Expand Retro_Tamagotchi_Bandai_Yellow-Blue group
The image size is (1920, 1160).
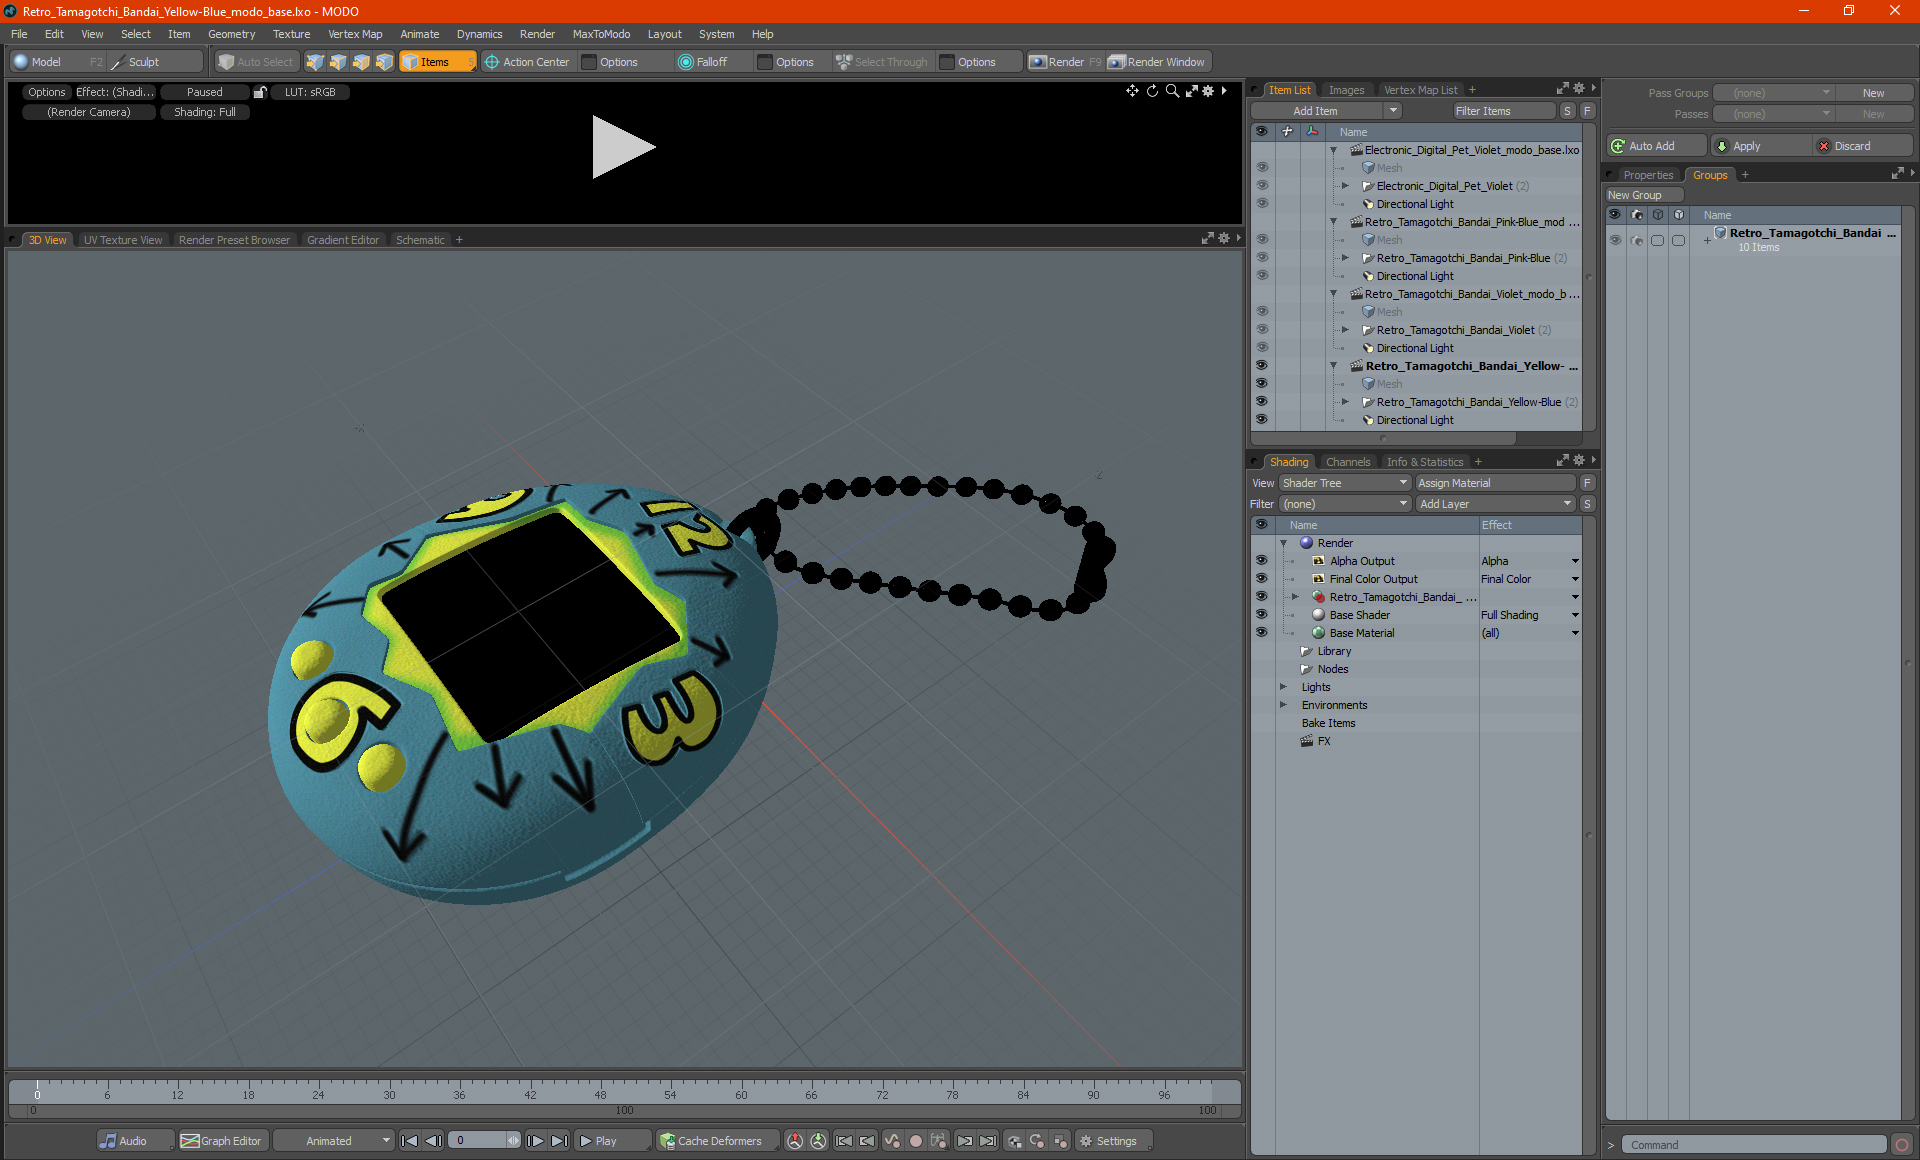point(1346,402)
